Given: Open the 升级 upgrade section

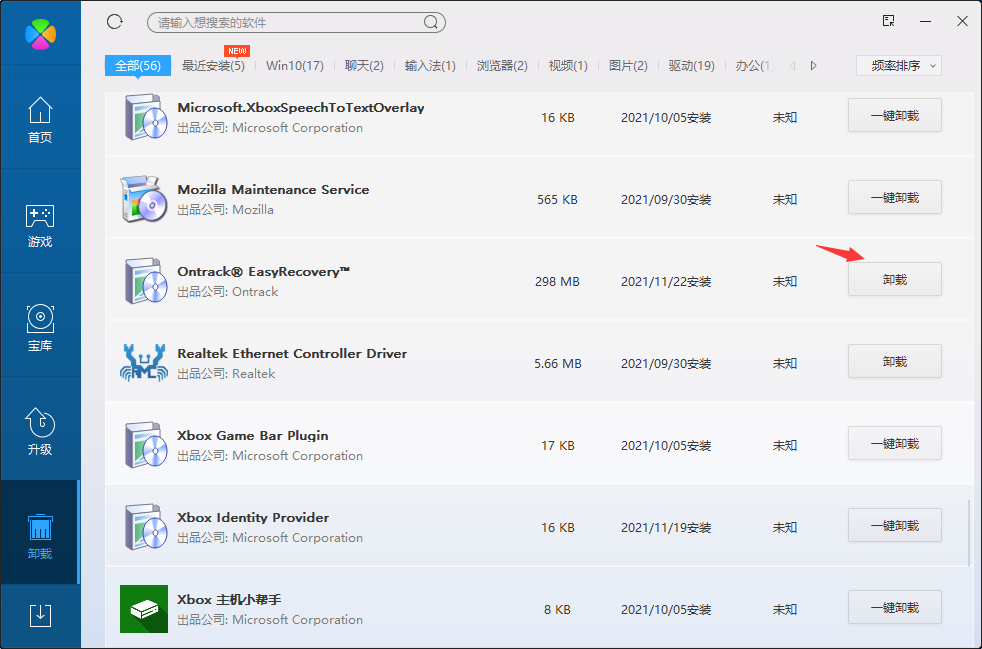Looking at the screenshot, I should [x=40, y=432].
